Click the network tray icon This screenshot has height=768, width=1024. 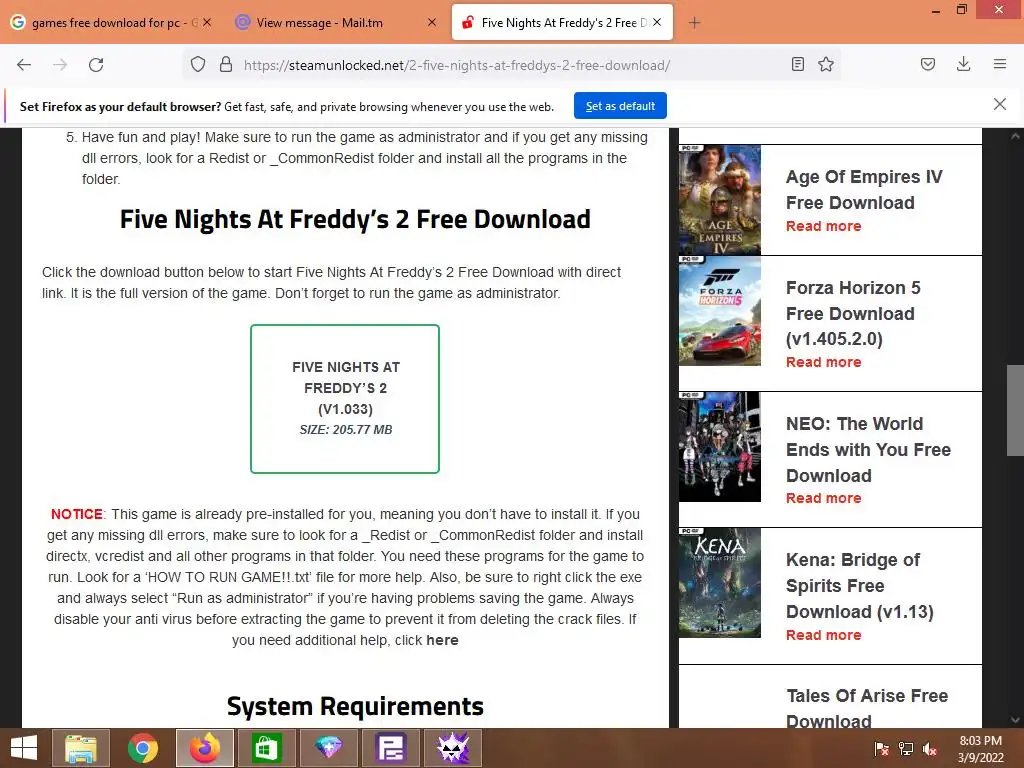point(906,748)
